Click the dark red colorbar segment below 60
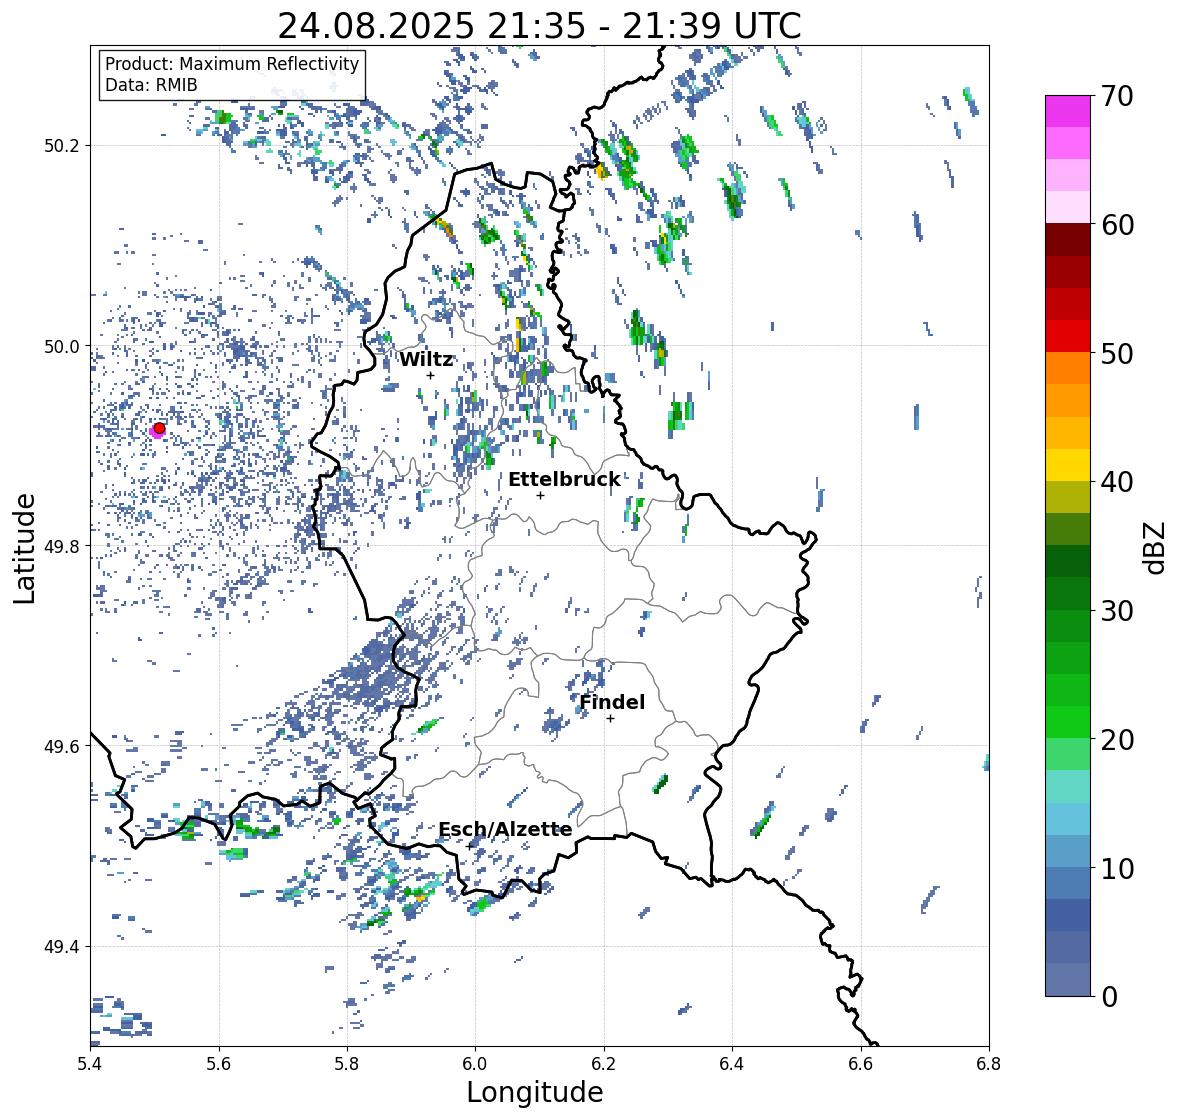 coord(1068,240)
